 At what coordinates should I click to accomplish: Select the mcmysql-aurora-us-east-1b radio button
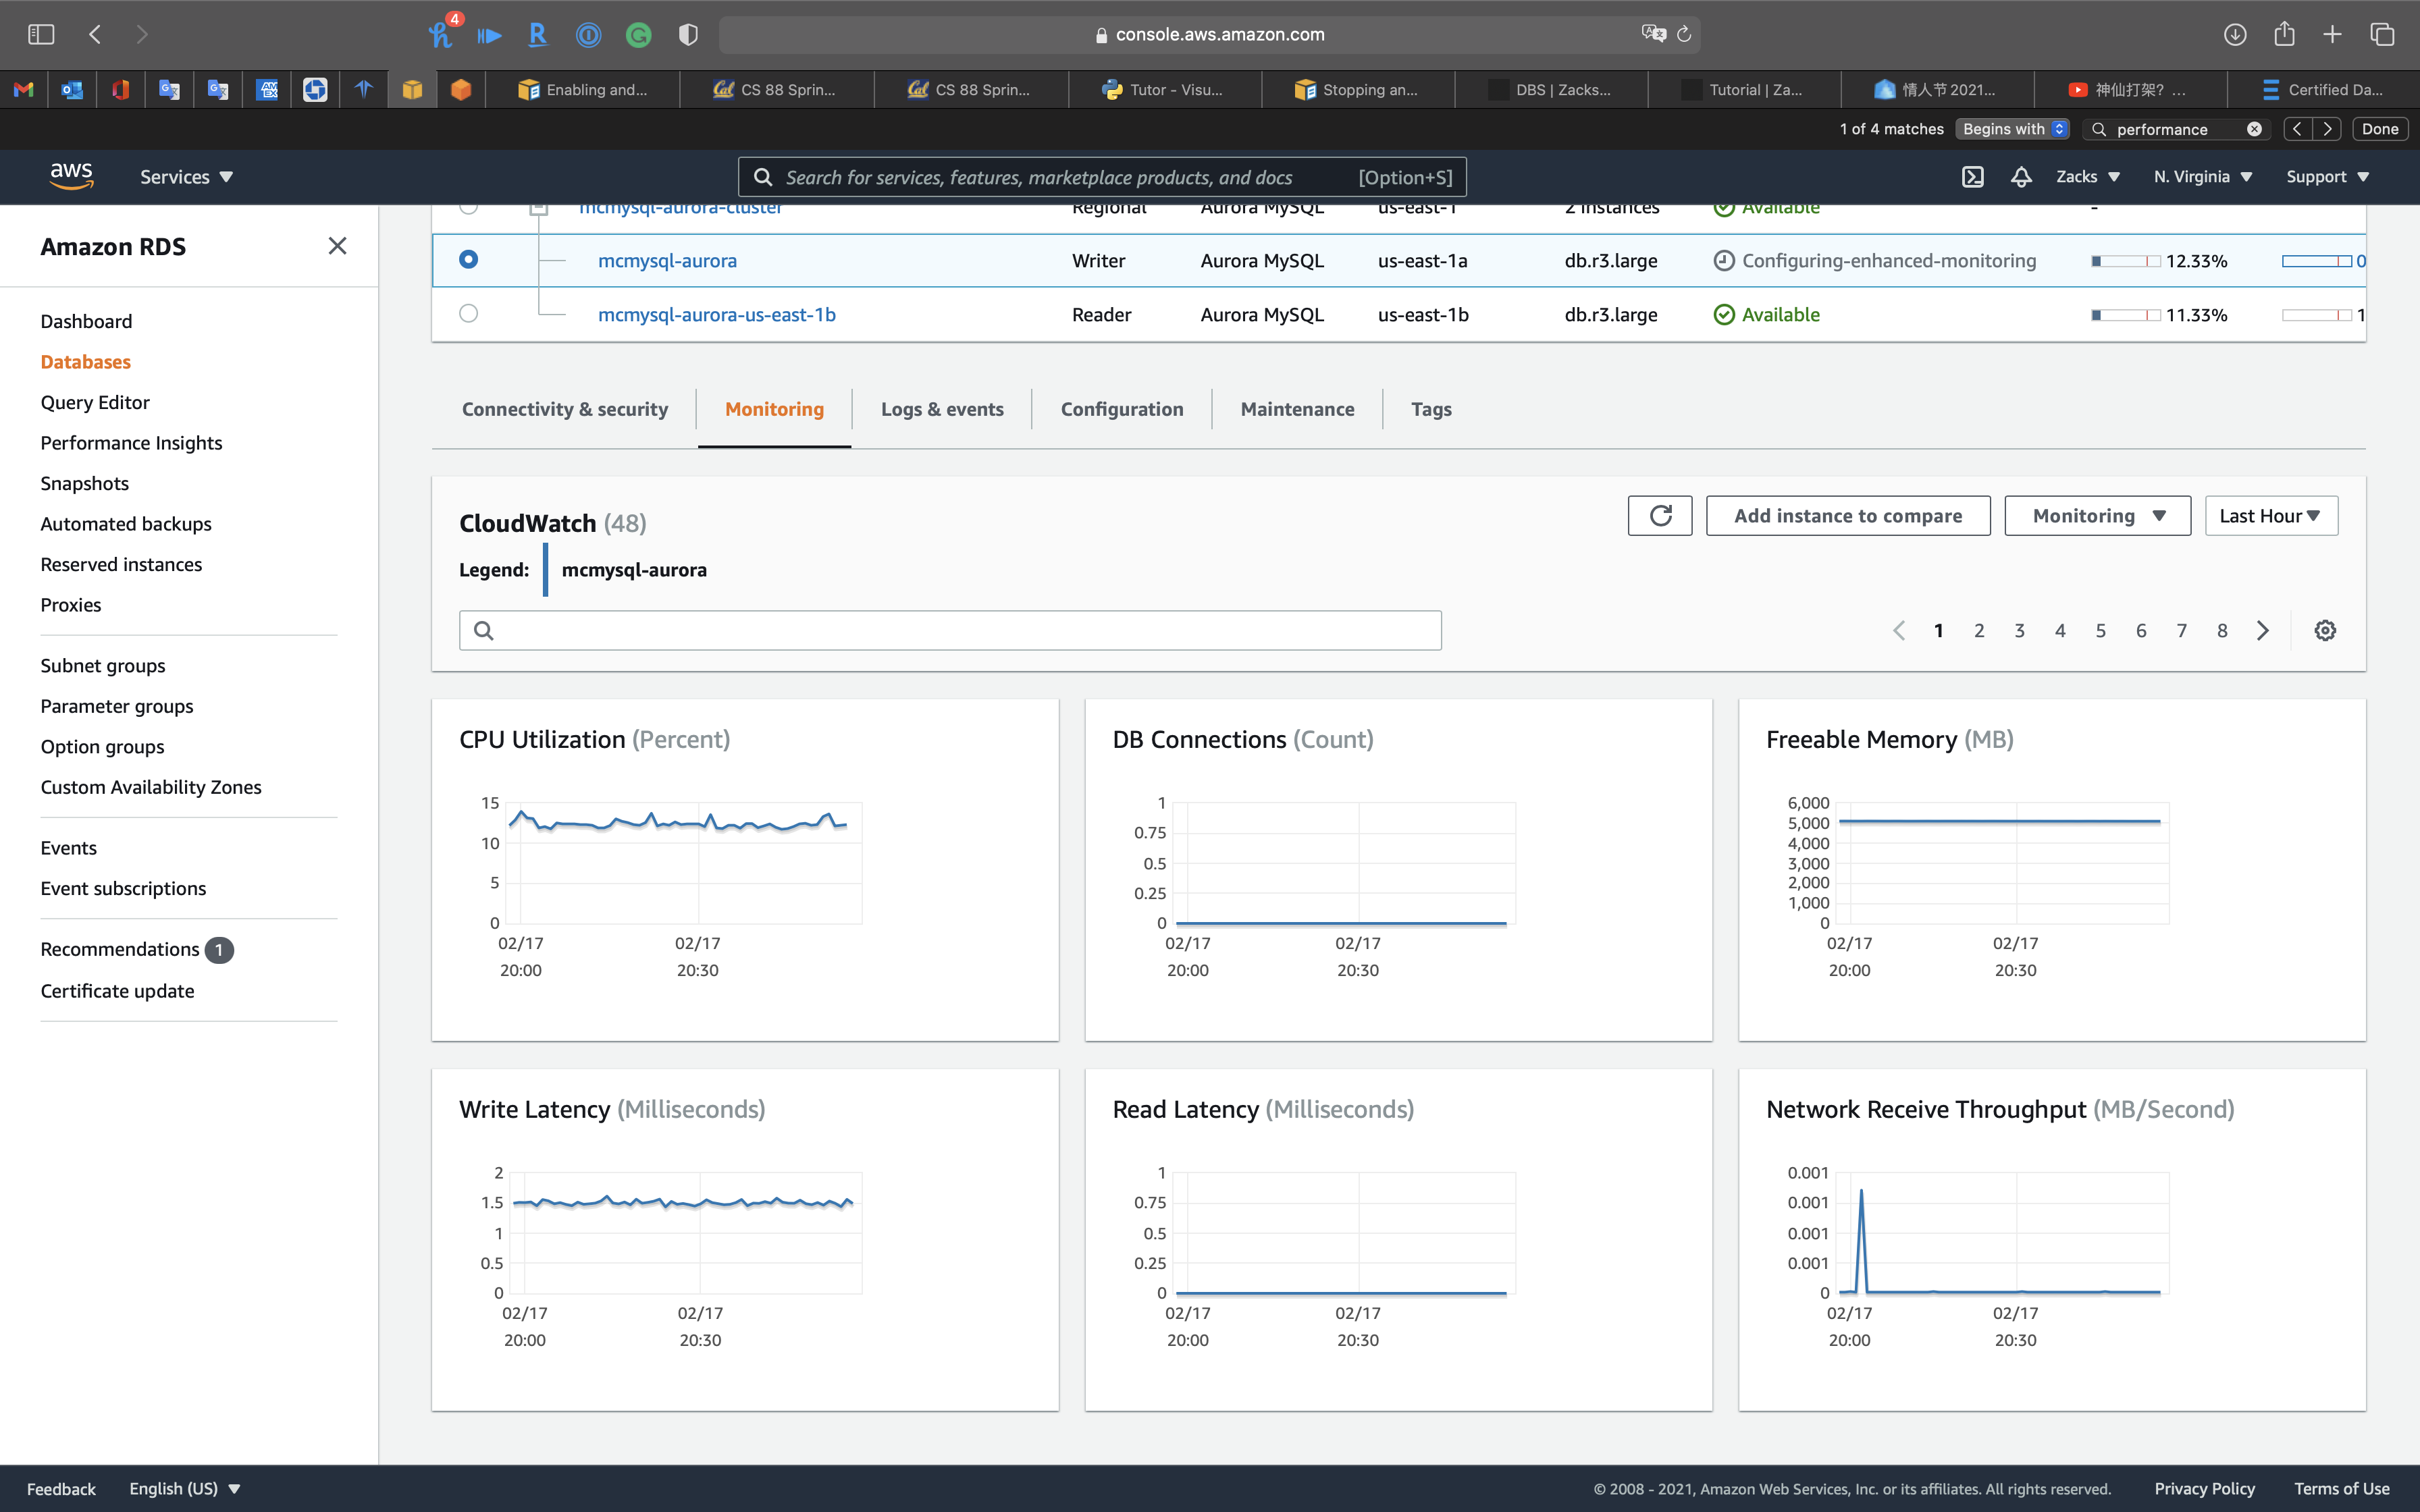click(468, 314)
